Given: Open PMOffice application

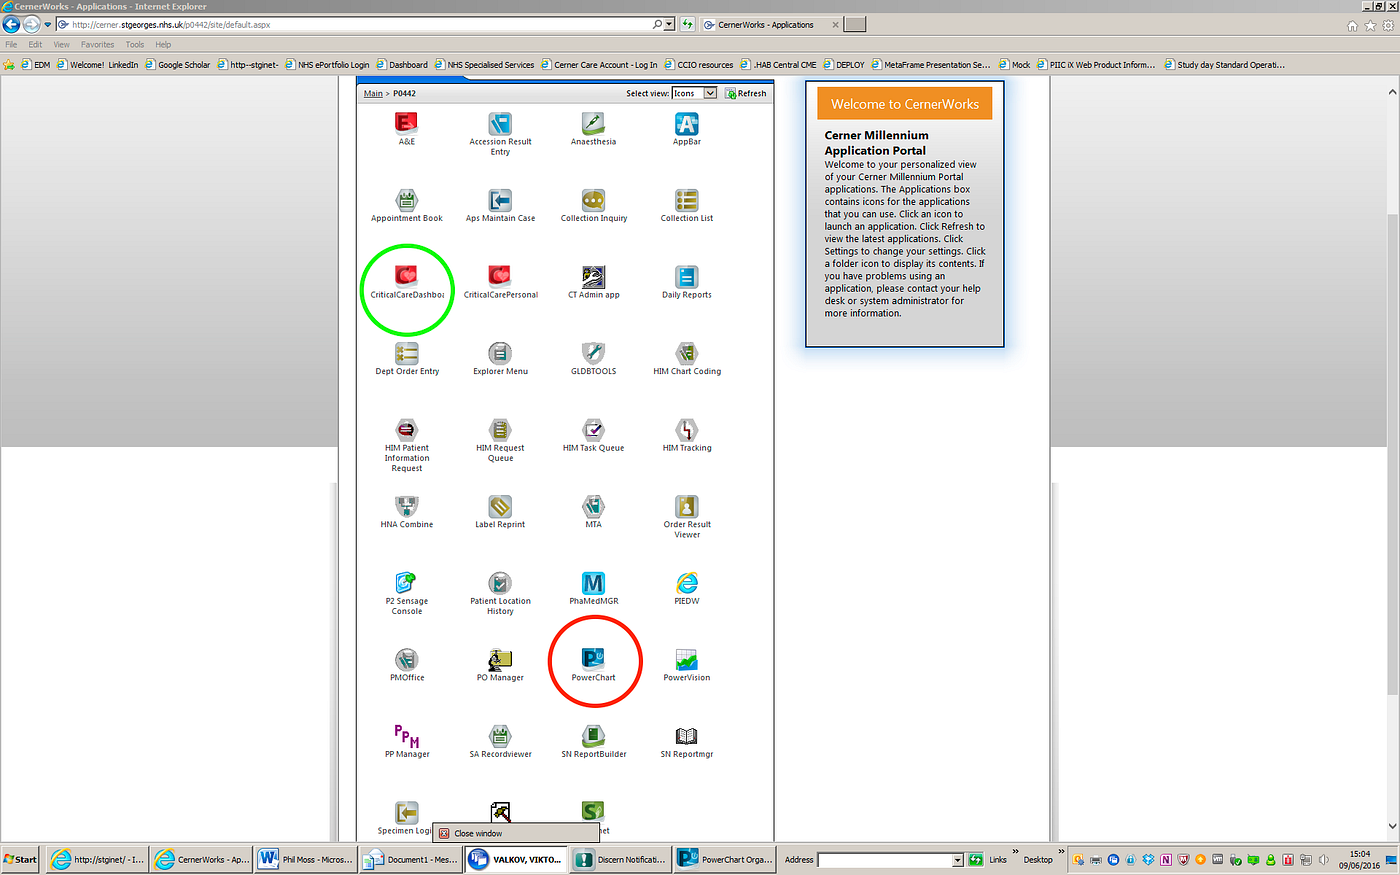Looking at the screenshot, I should tap(406, 660).
